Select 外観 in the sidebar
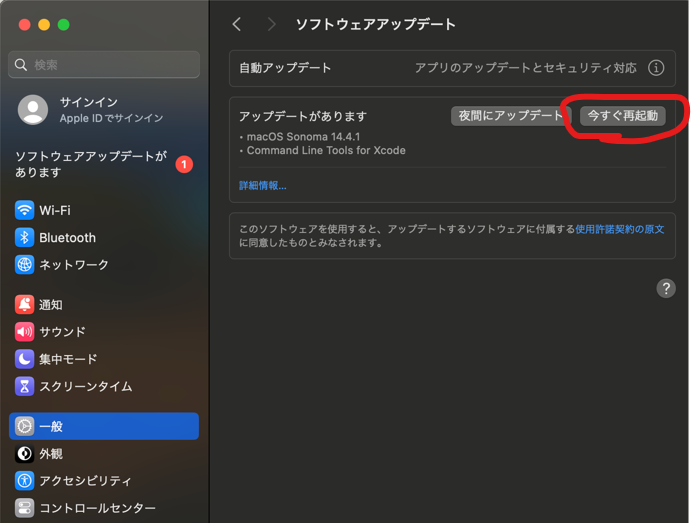The image size is (691, 523). point(104,454)
